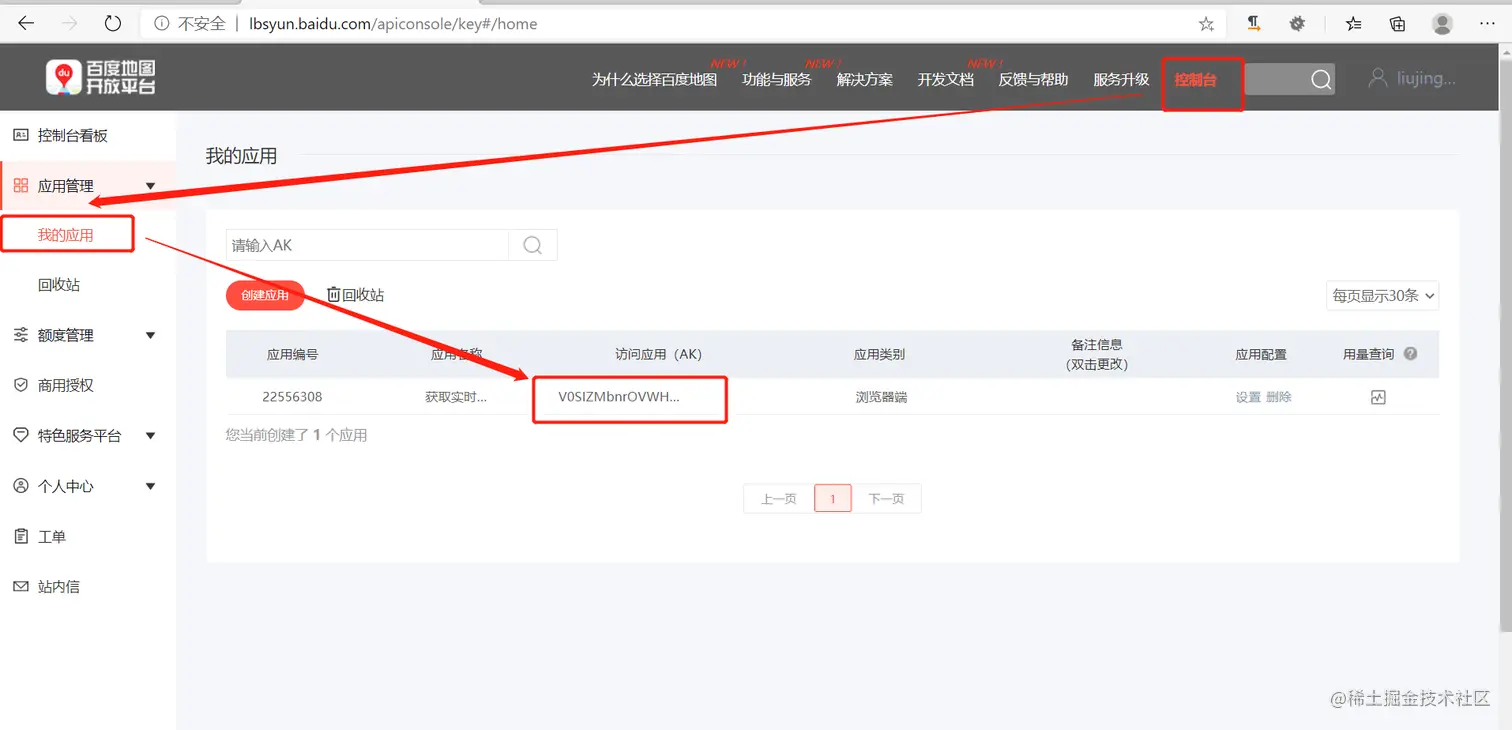Reload the page with refresh icon

[113, 23]
